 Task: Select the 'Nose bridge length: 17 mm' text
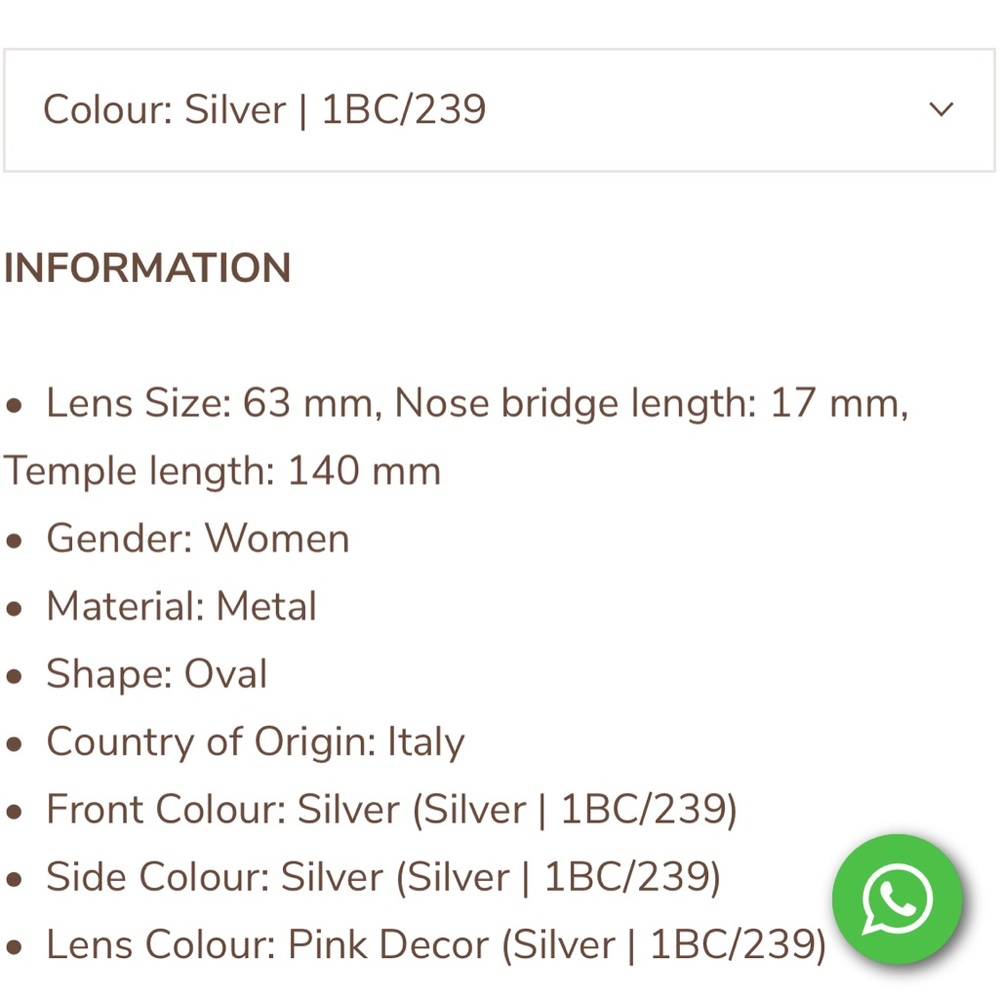tap(650, 404)
